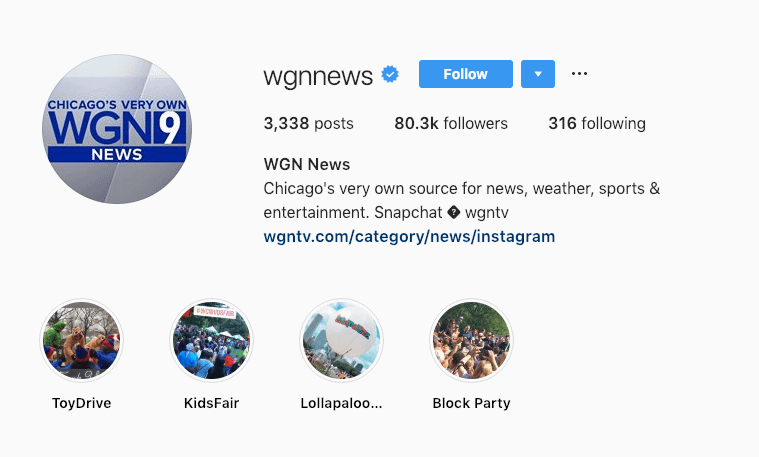Expand suggested accounts dropdown arrow beside Follow
The height and width of the screenshot is (457, 759).
coord(538,74)
